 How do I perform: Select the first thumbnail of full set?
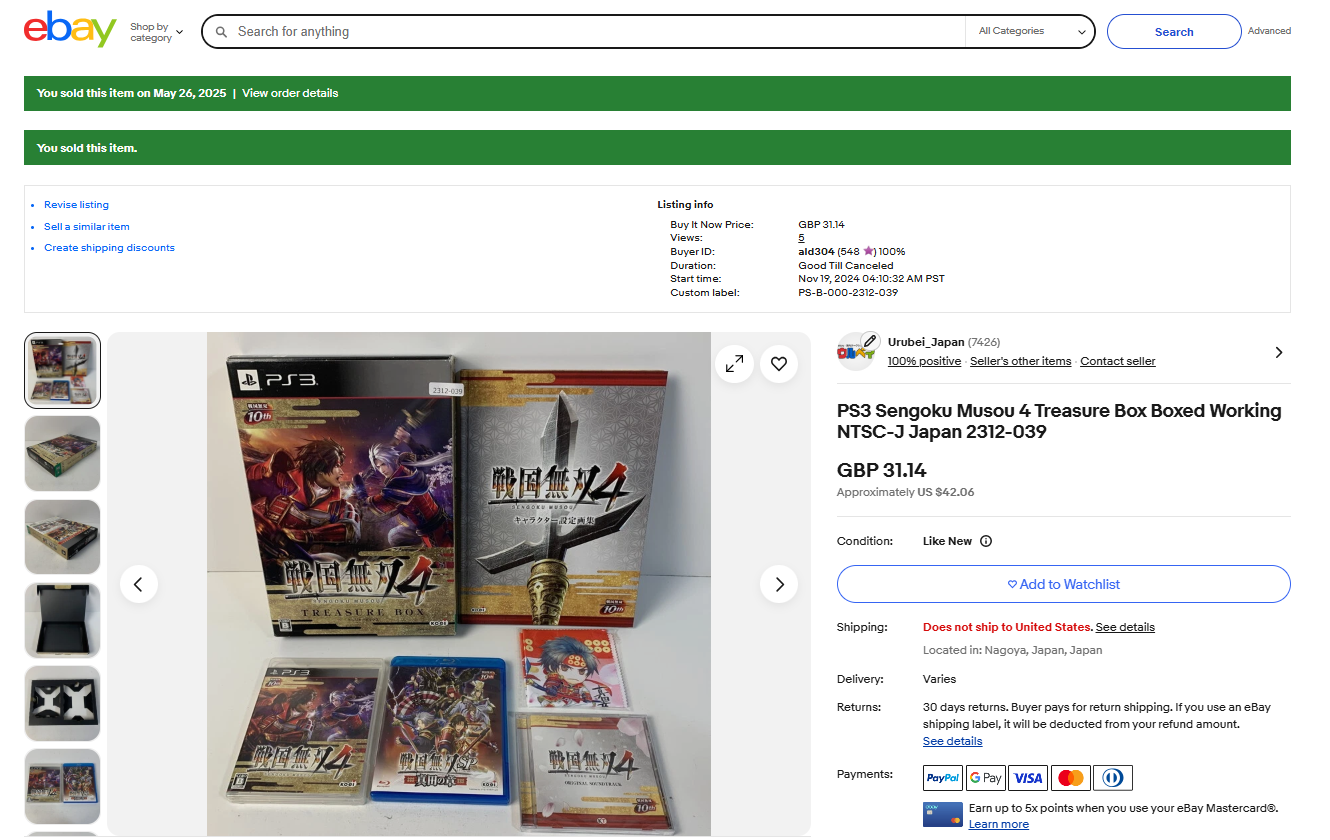click(x=62, y=370)
